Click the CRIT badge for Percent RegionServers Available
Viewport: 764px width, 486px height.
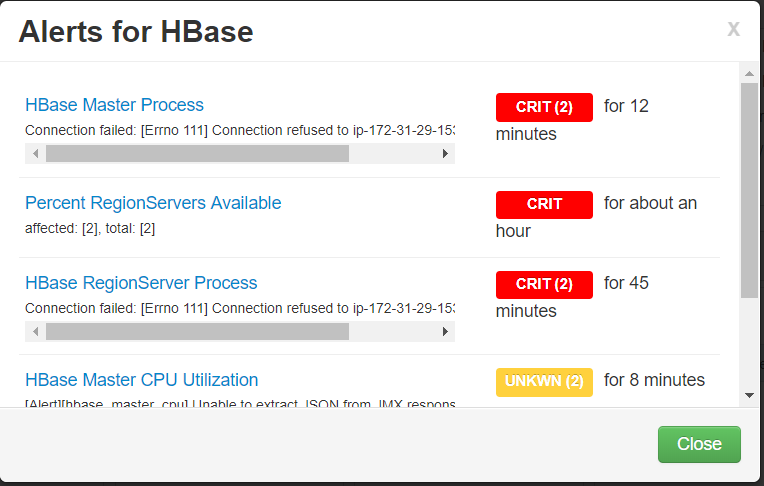tap(544, 204)
